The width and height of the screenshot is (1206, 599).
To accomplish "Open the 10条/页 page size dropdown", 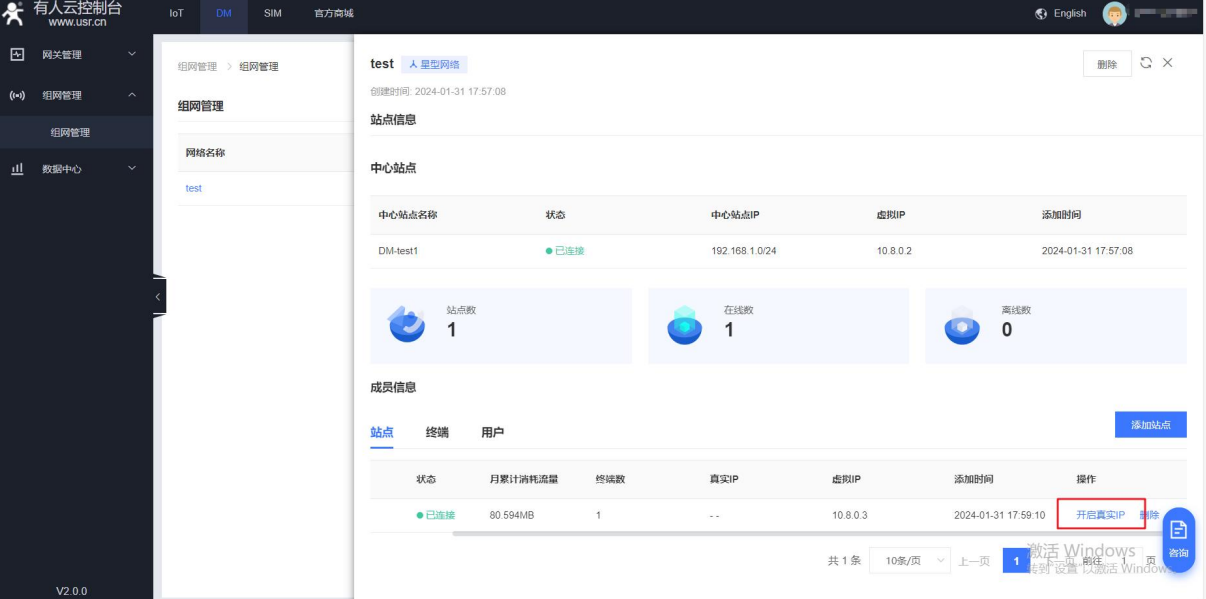I will (910, 561).
